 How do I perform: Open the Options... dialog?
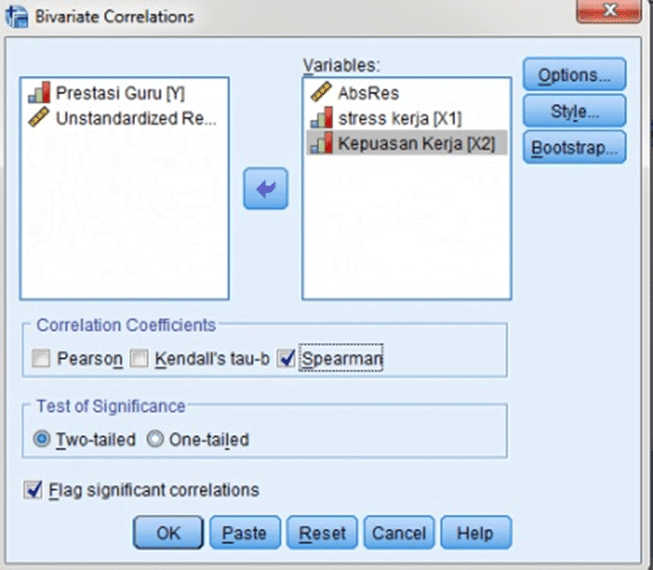click(x=574, y=75)
